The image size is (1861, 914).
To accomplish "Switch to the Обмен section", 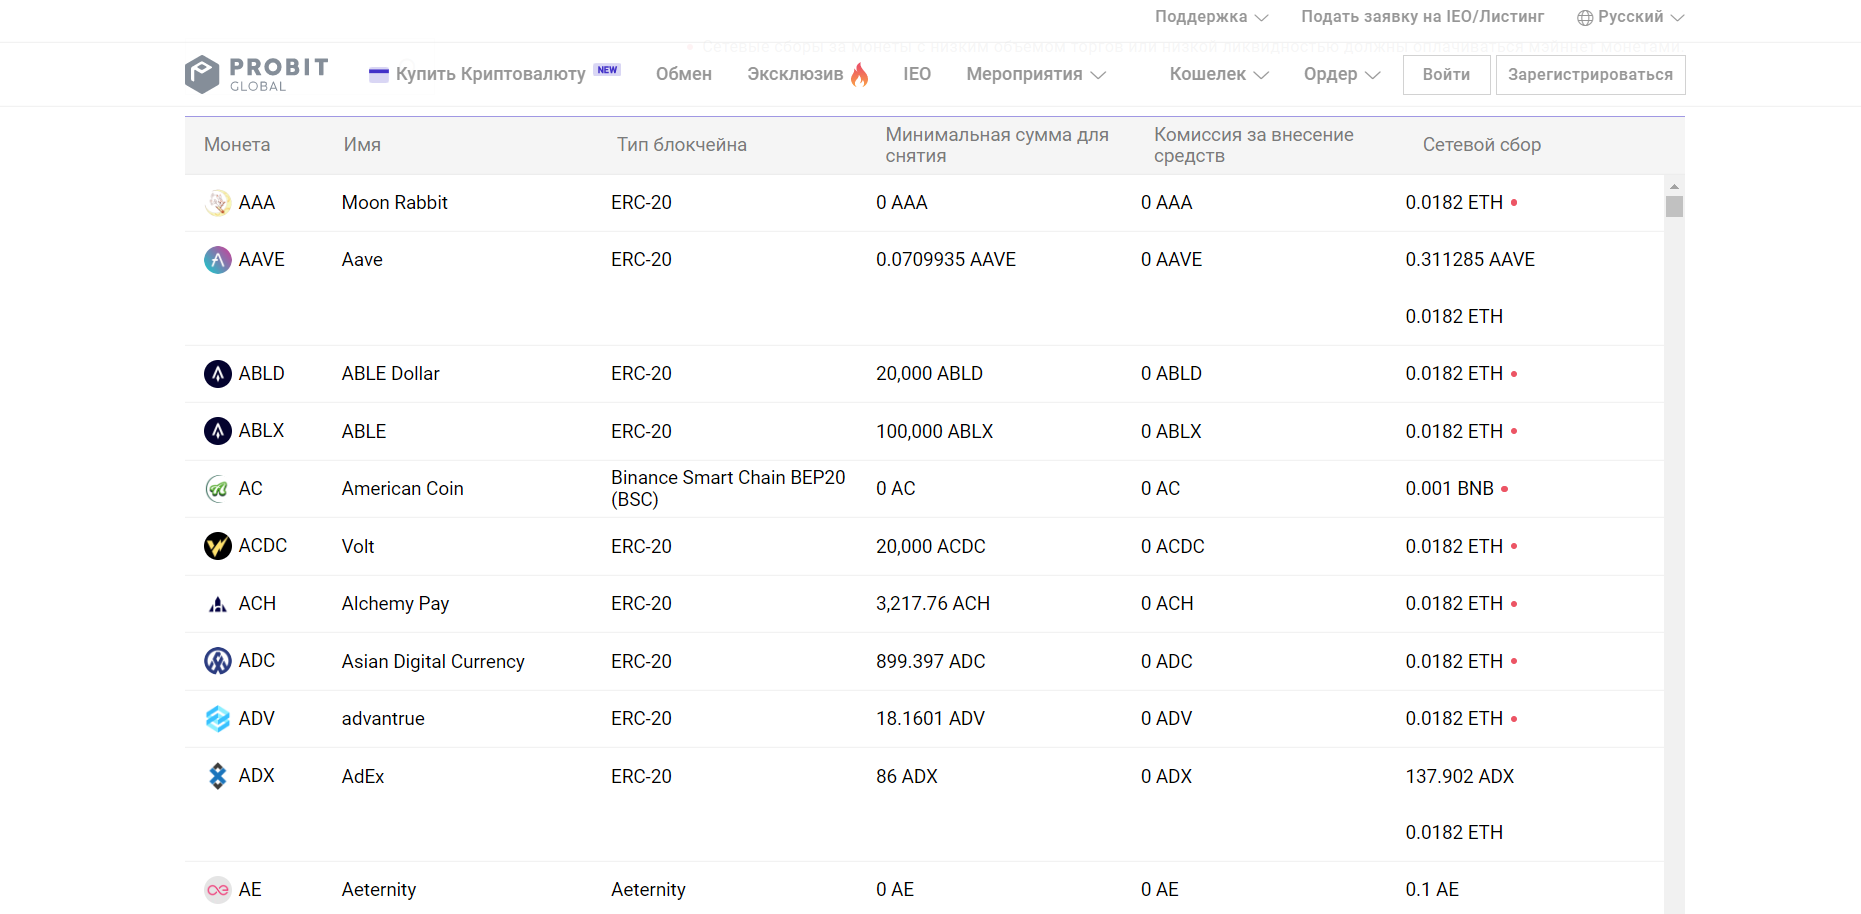I will click(683, 73).
